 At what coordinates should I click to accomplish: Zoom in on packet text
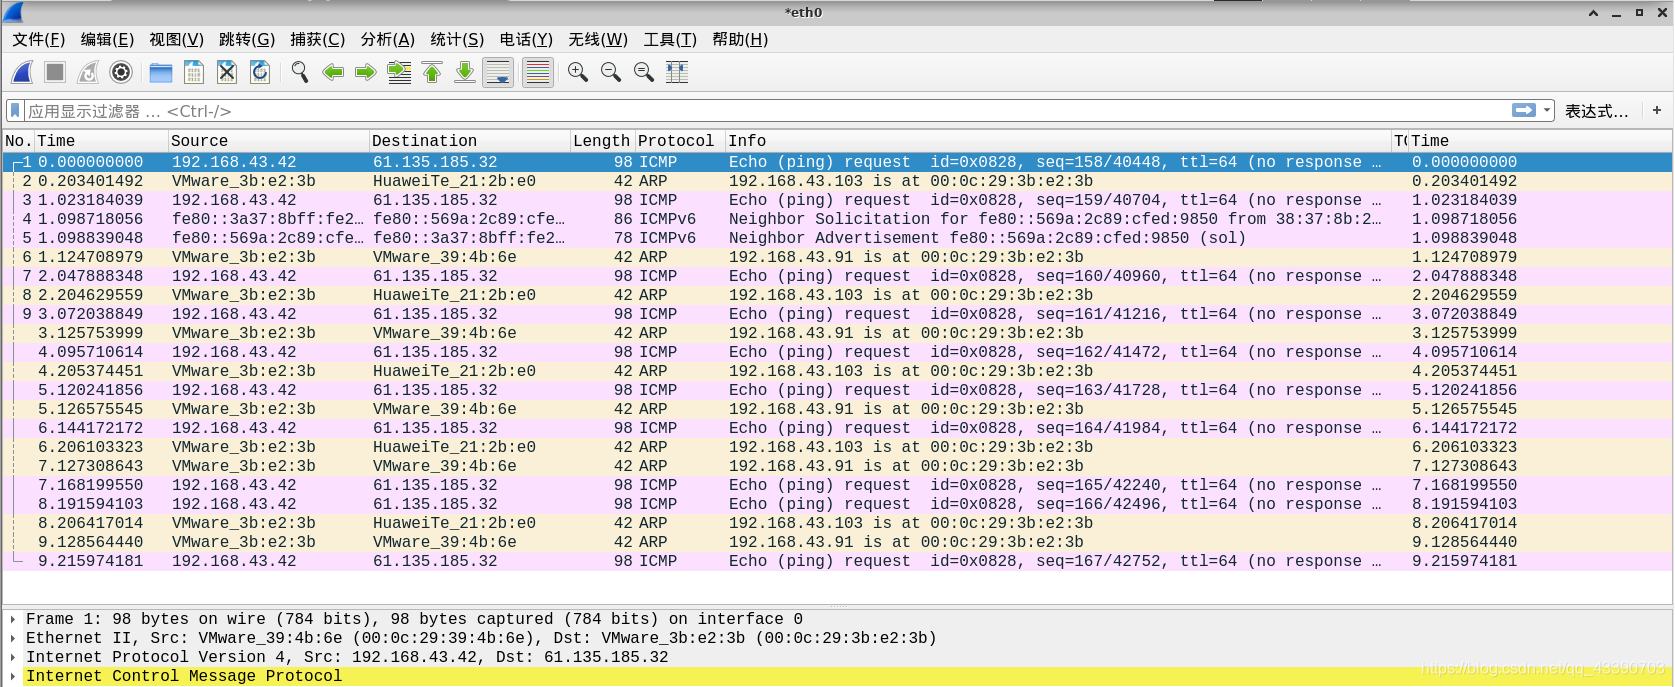pyautogui.click(x=578, y=72)
